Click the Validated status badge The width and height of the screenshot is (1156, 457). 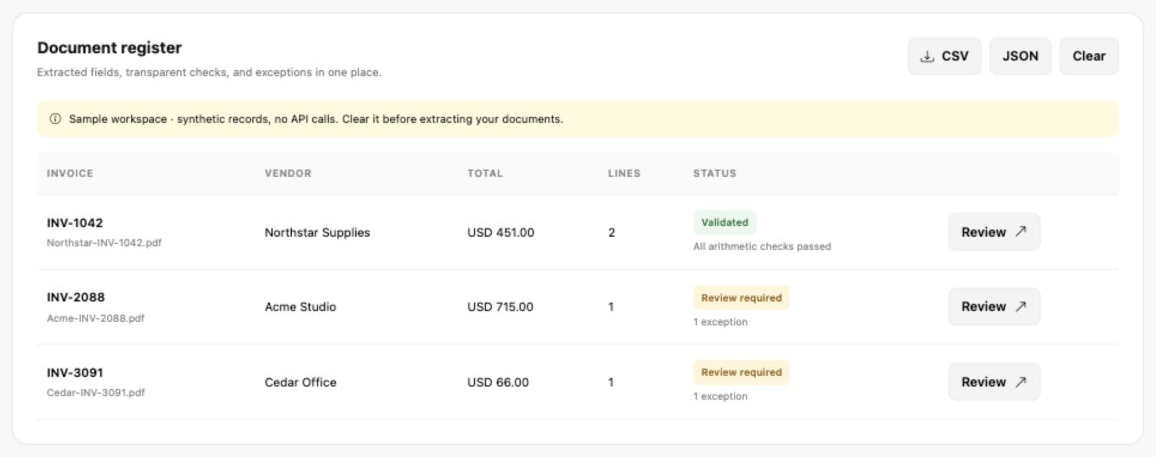click(x=725, y=223)
